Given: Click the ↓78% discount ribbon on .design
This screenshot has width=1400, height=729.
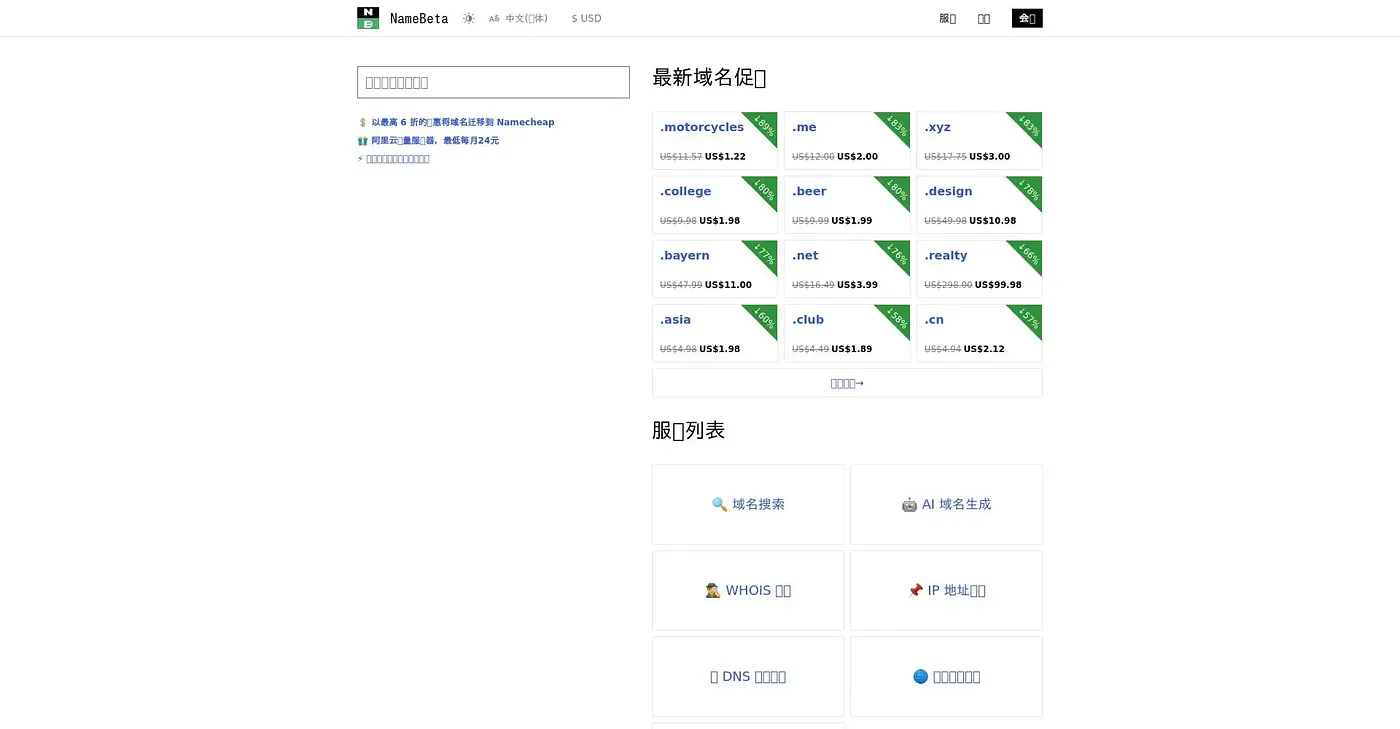Looking at the screenshot, I should [1028, 190].
